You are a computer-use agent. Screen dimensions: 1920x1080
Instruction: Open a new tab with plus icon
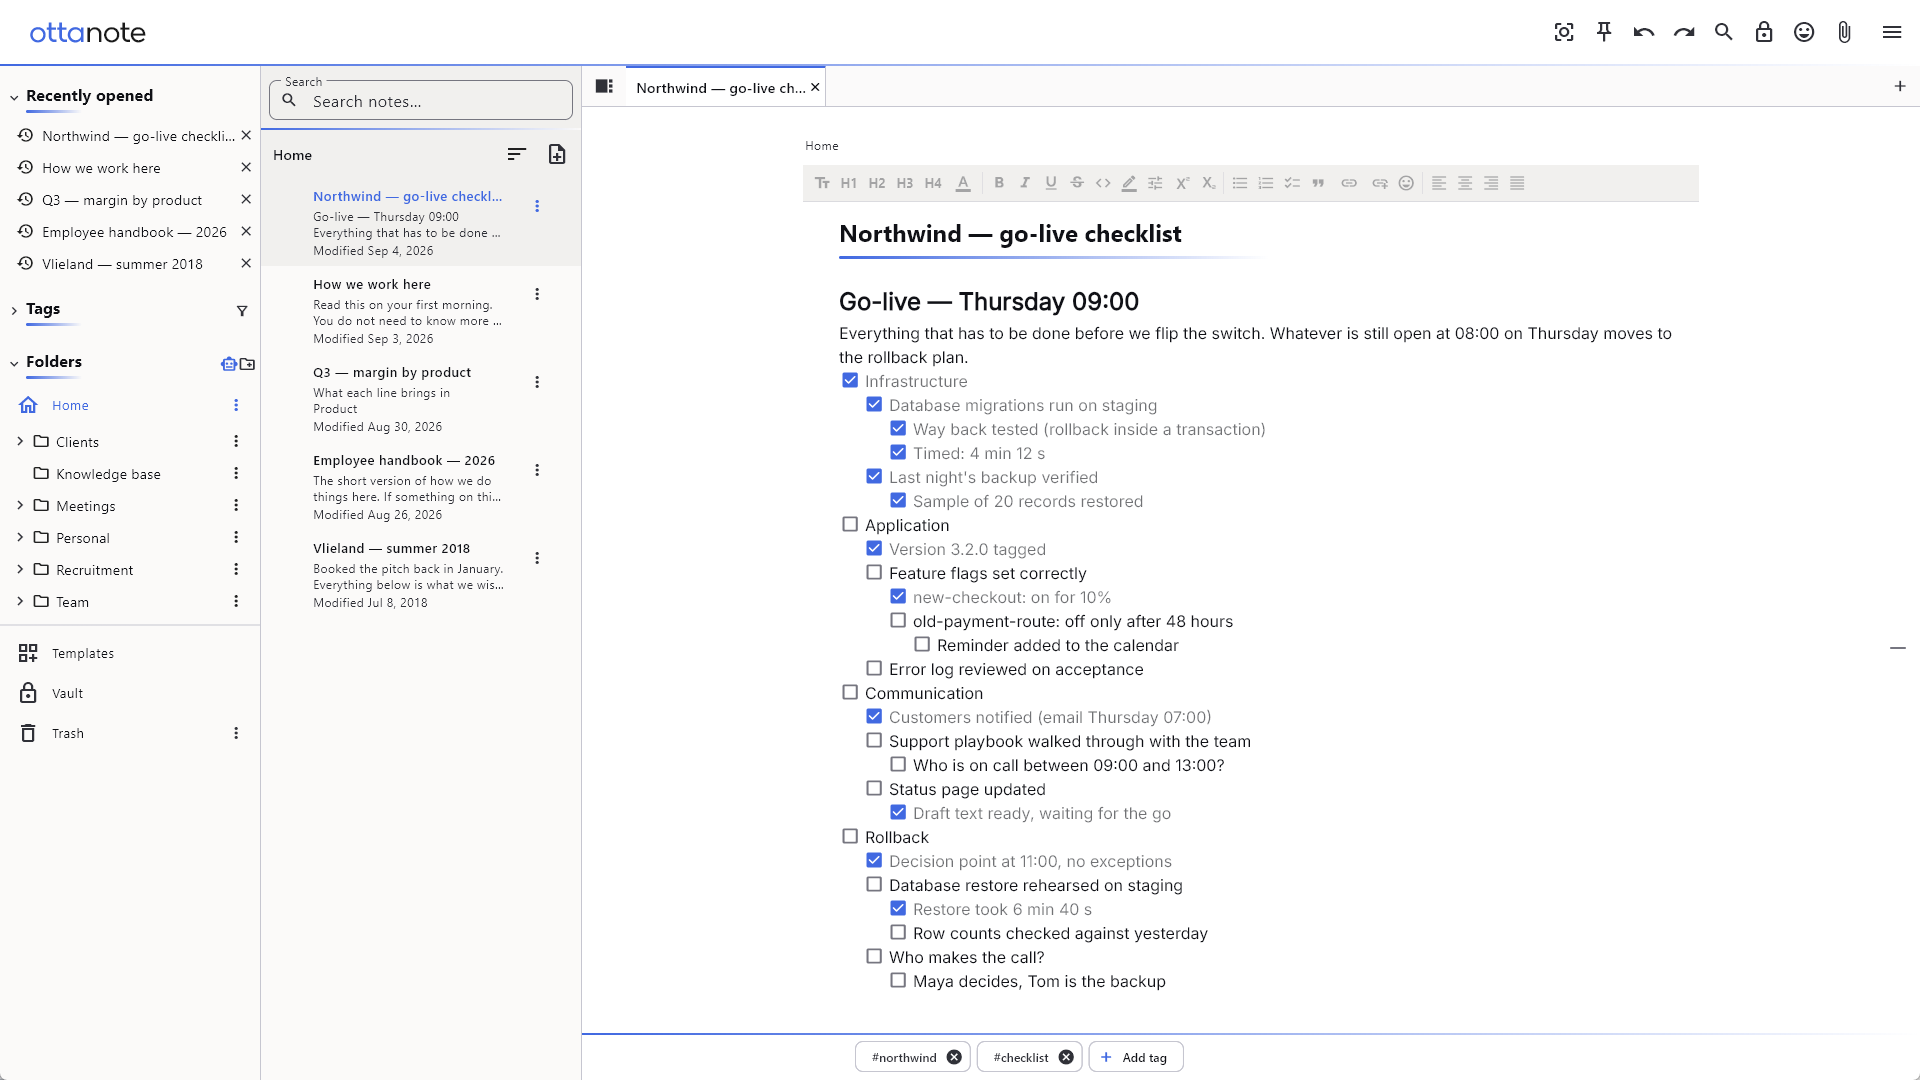pos(1900,86)
